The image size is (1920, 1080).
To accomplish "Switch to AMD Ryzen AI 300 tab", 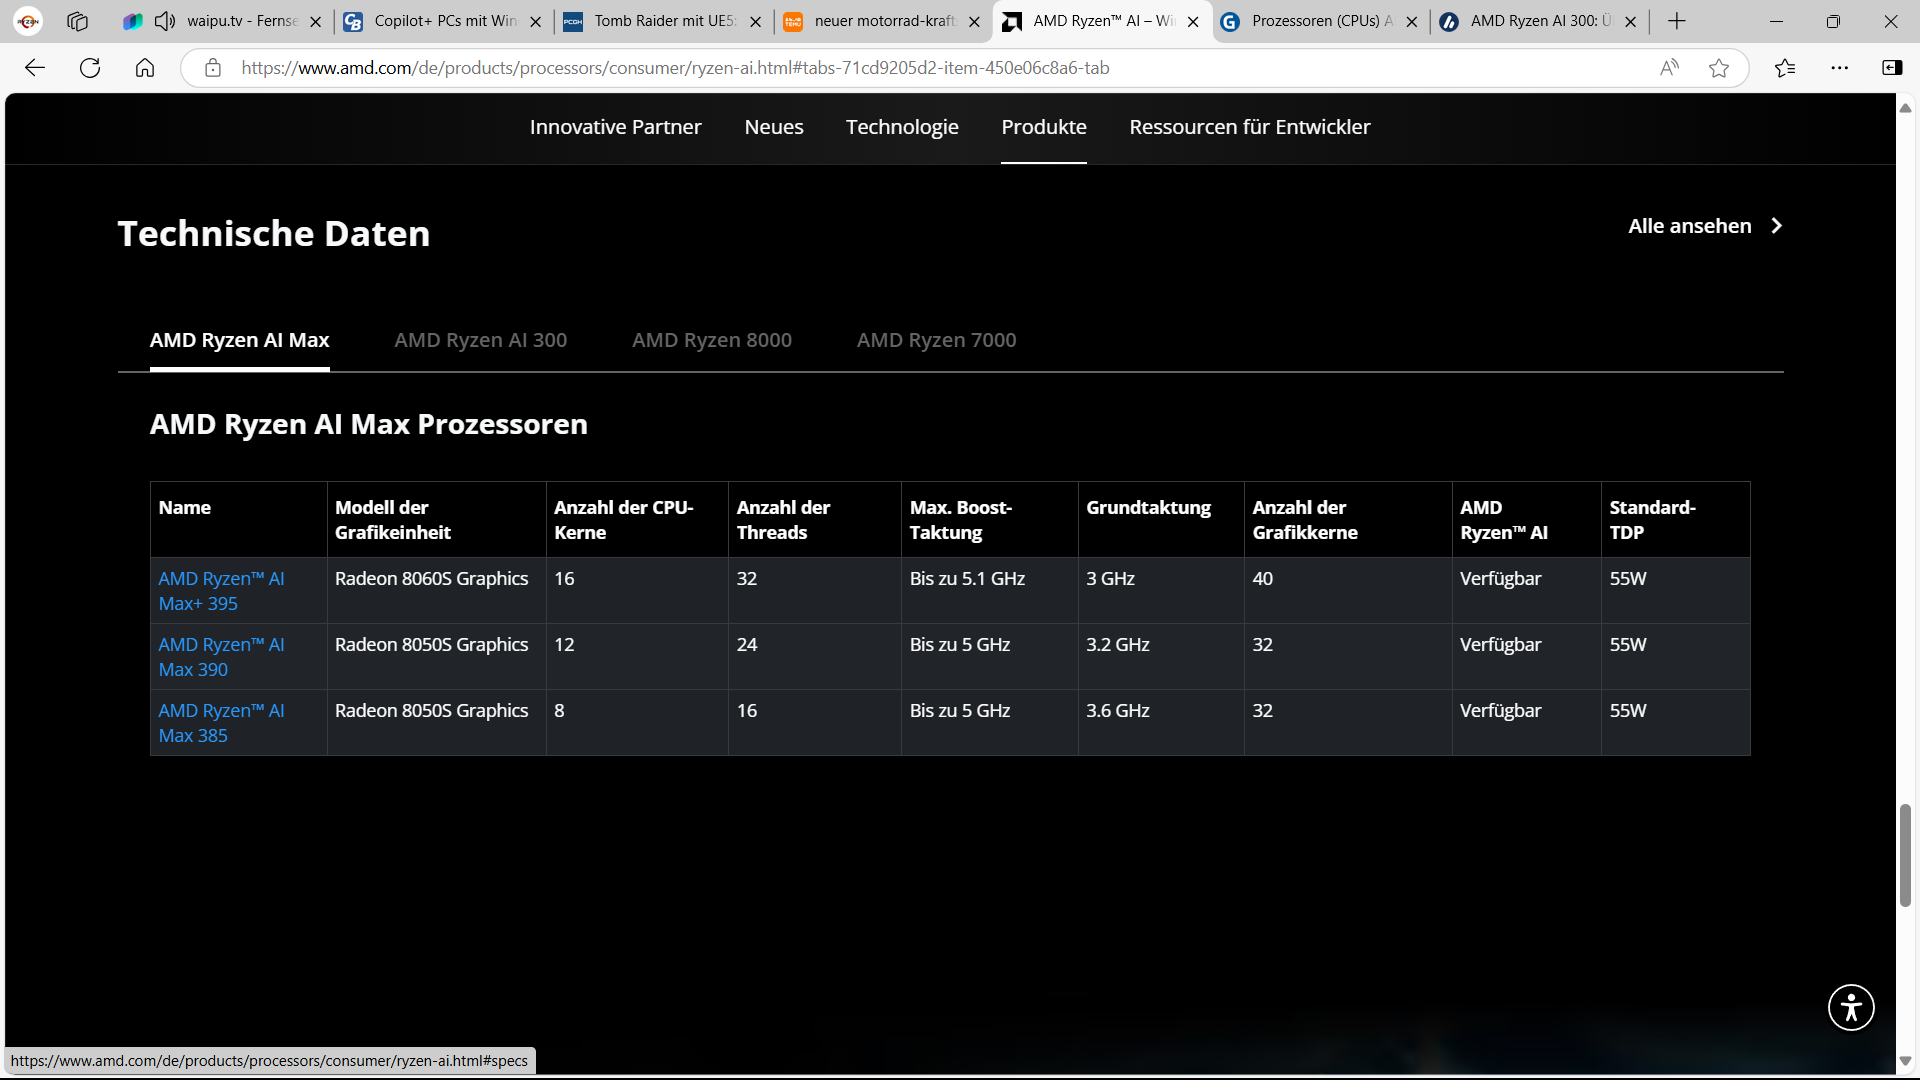I will point(480,340).
